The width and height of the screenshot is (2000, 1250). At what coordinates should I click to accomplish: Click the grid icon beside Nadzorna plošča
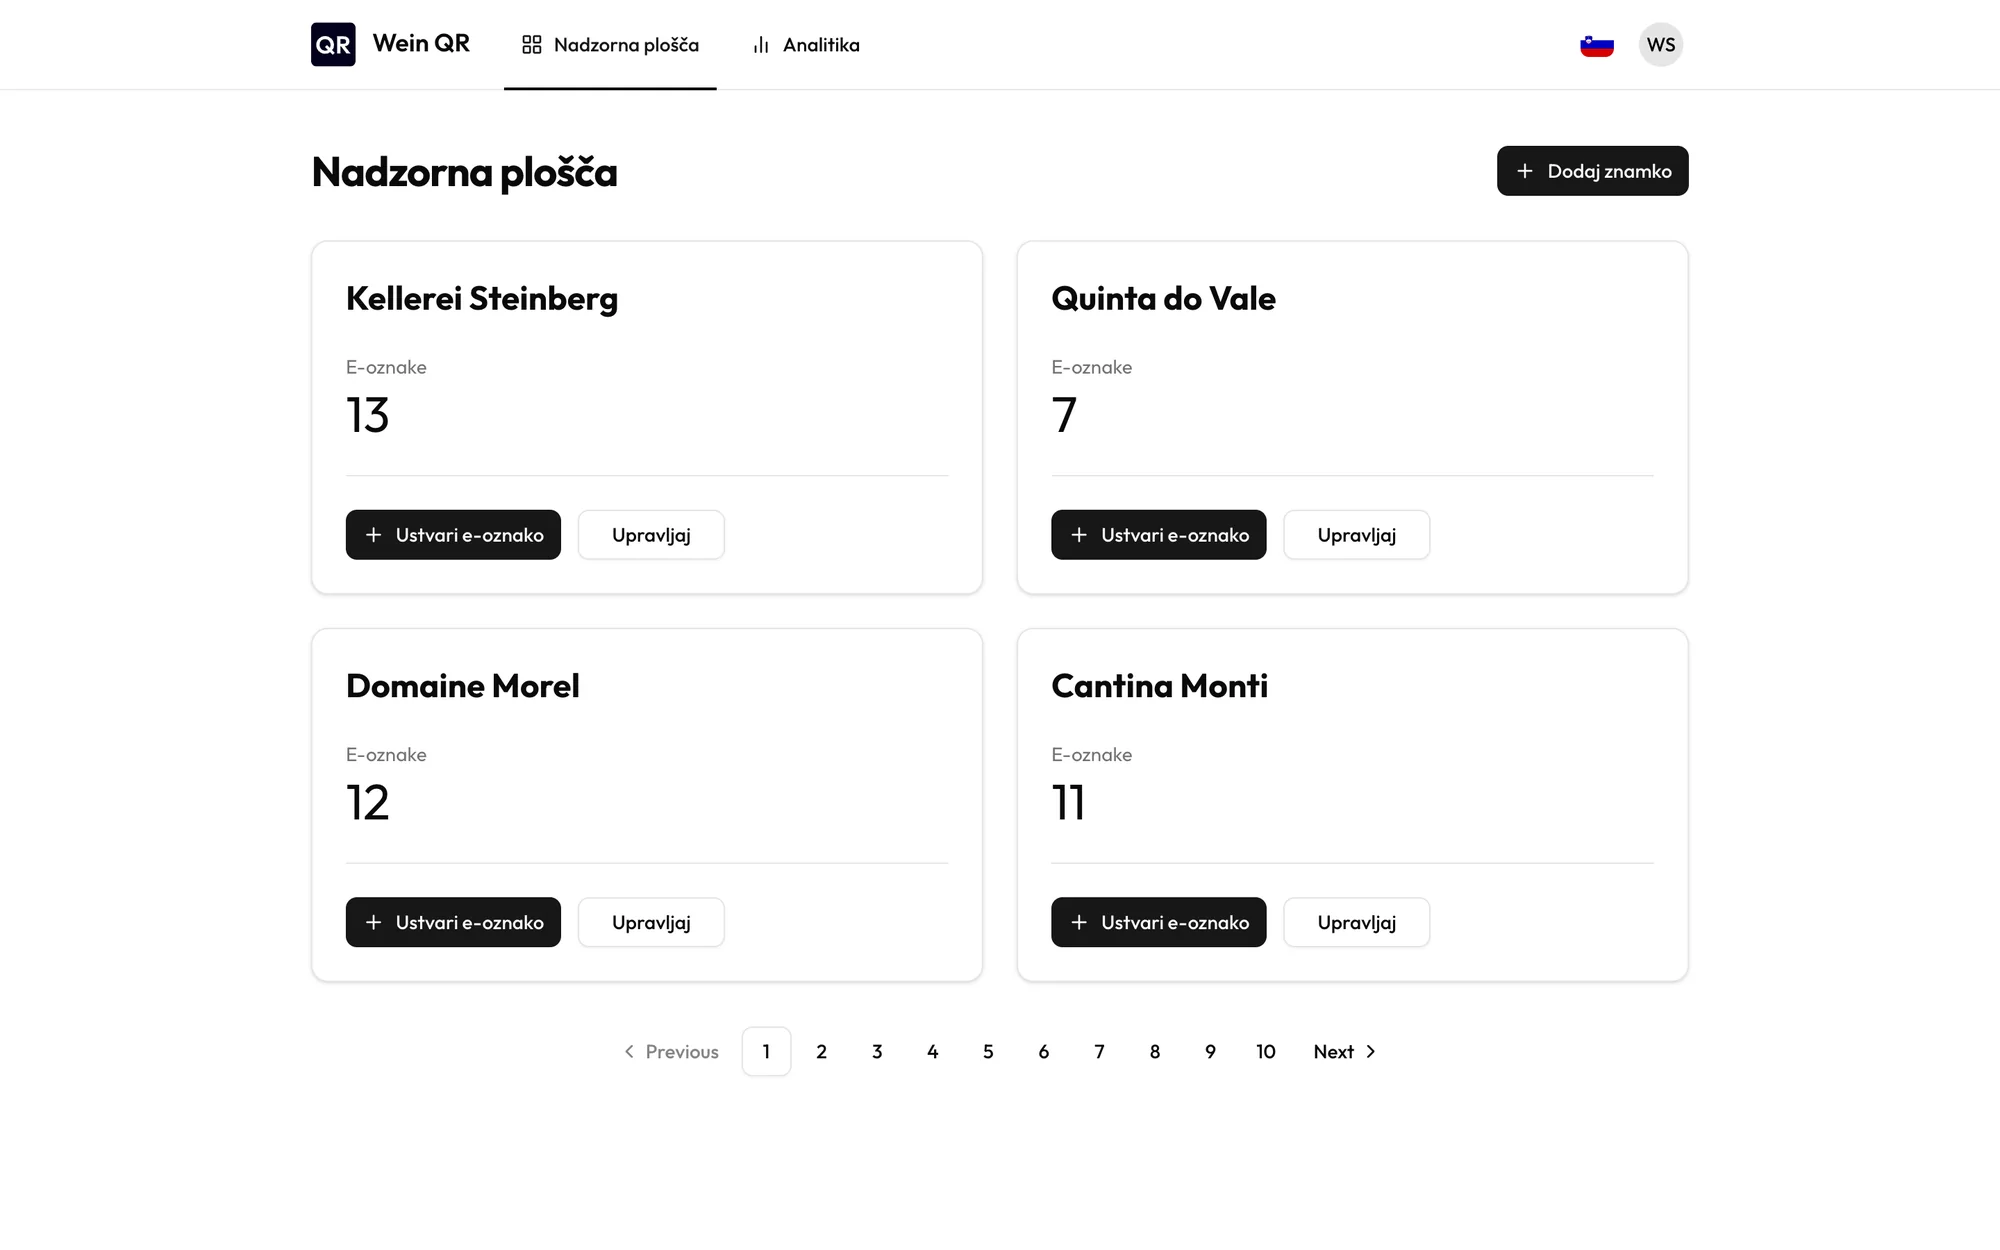(532, 45)
